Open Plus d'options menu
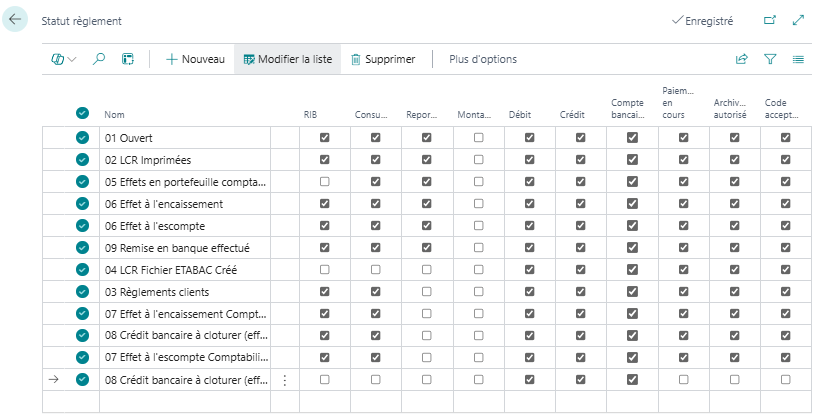821x414 pixels. point(483,59)
